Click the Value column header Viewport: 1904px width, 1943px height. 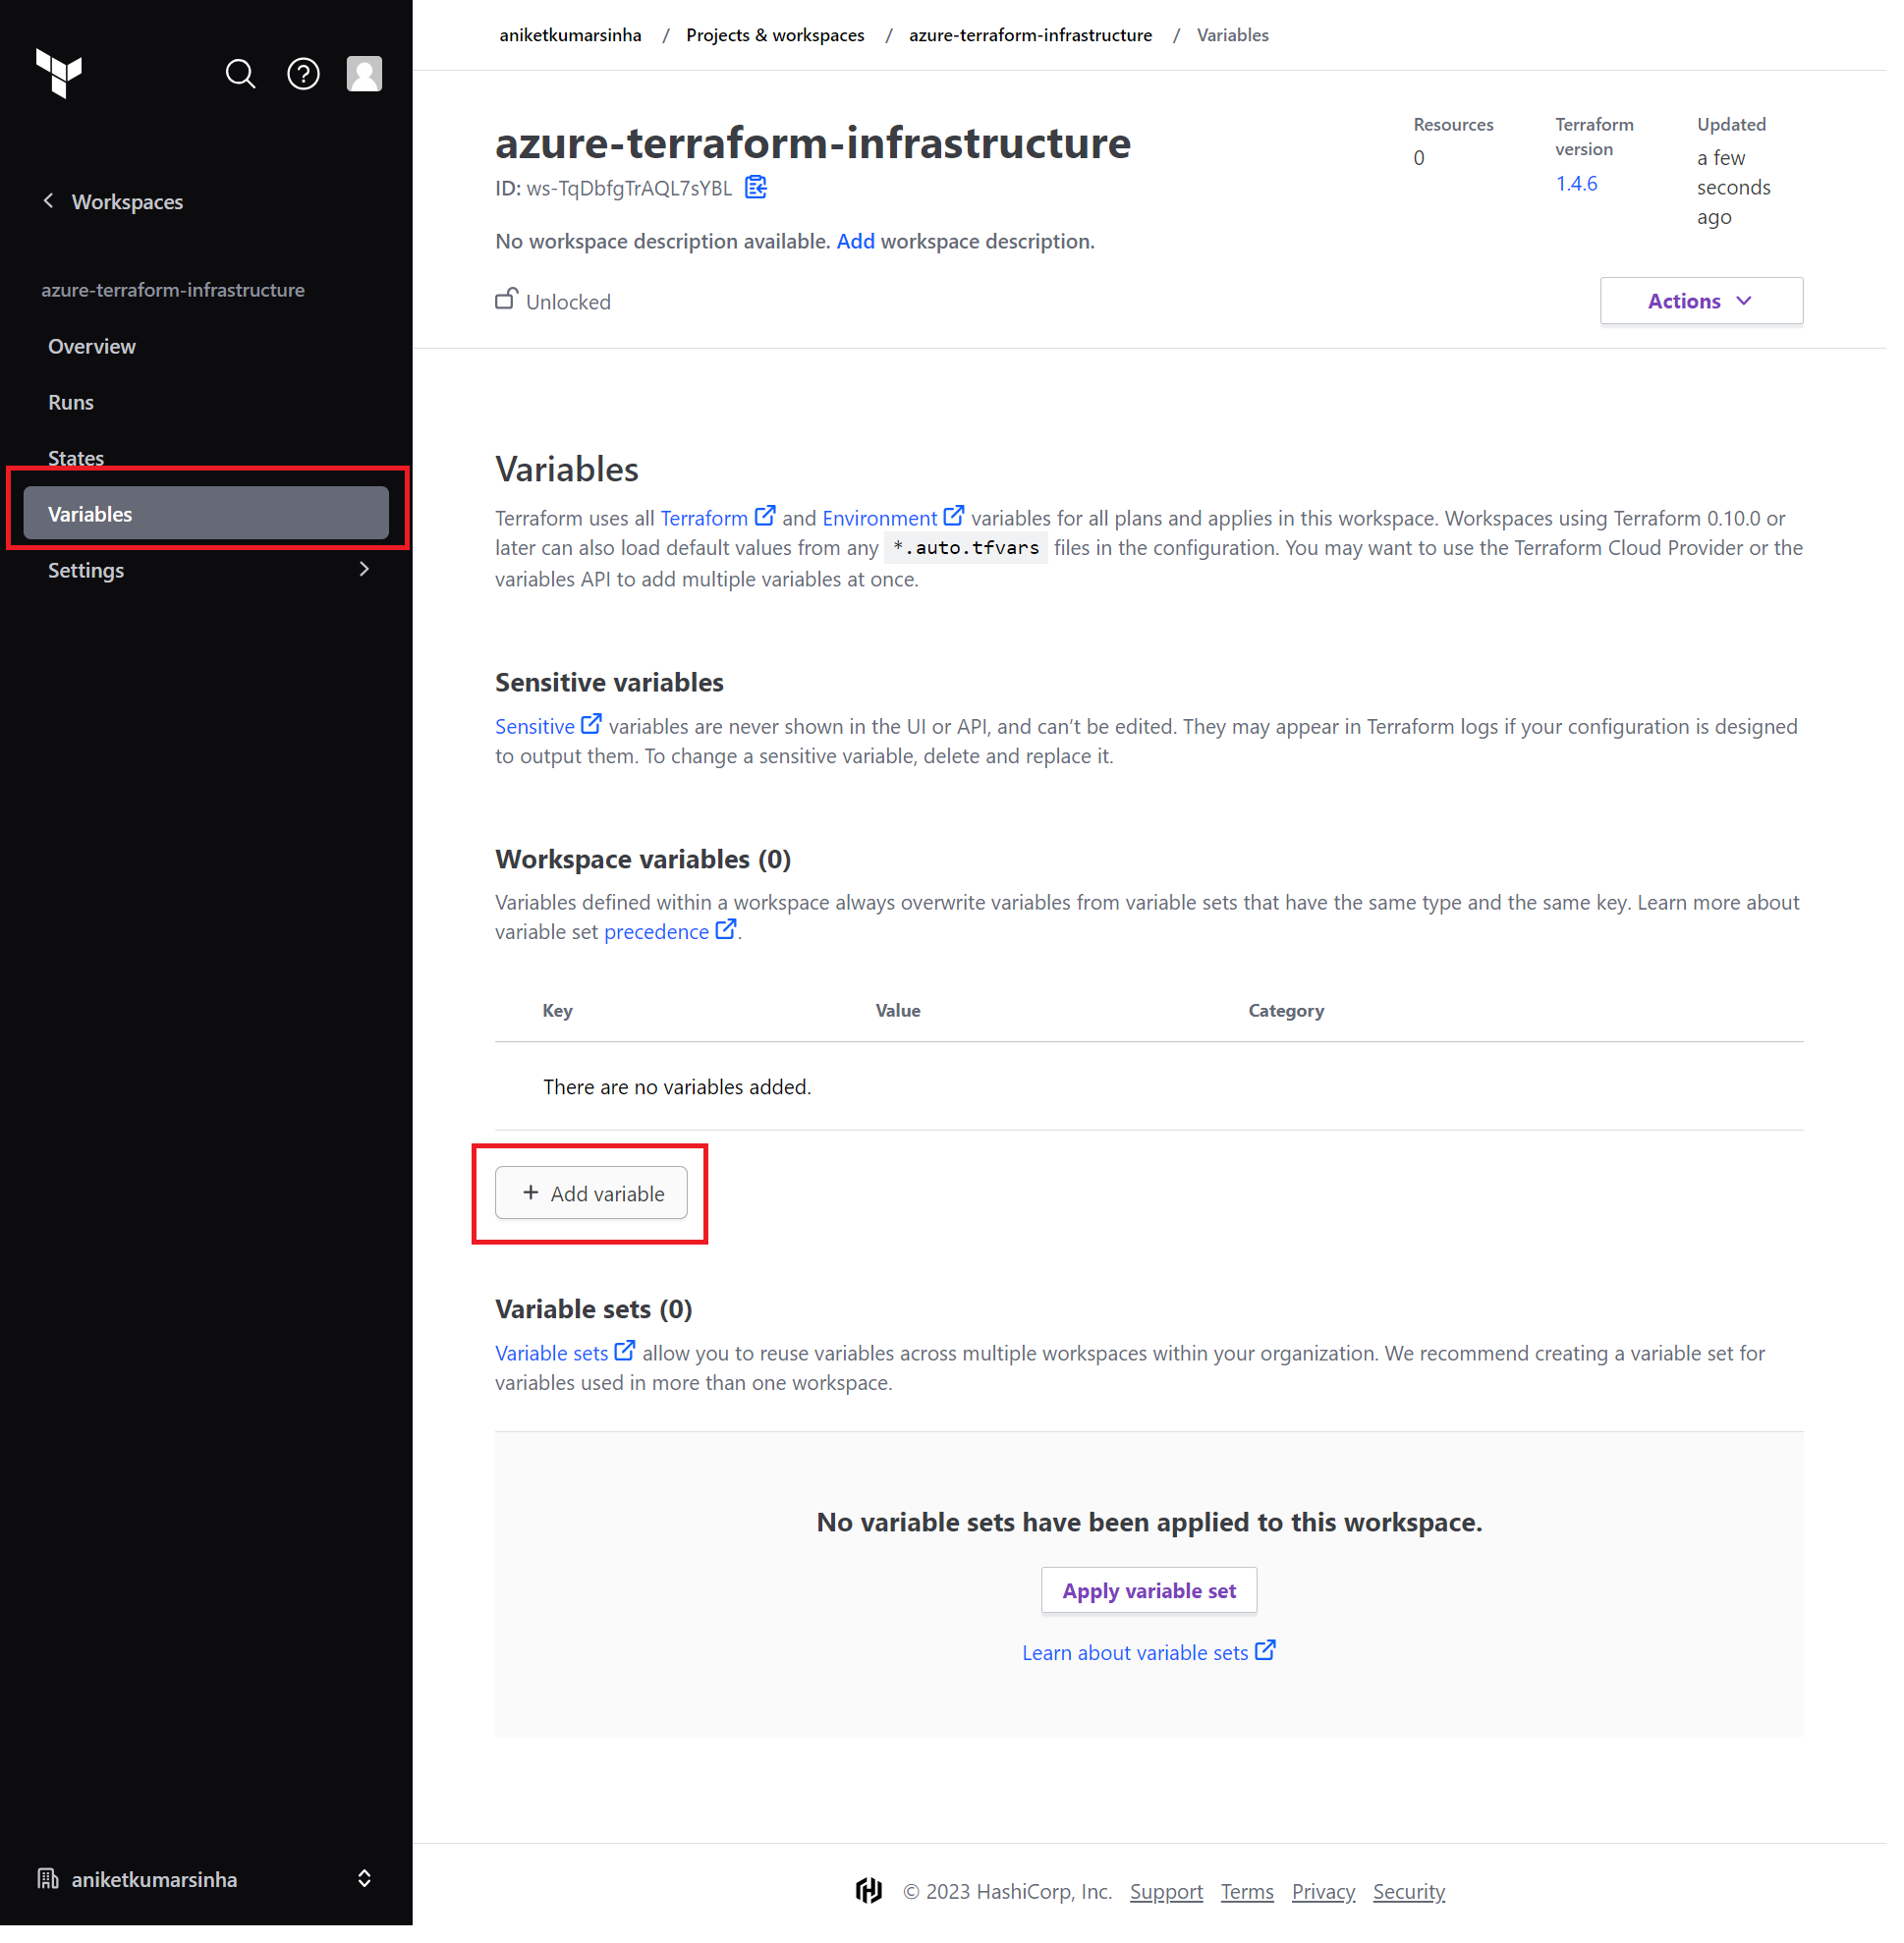pyautogui.click(x=899, y=1011)
